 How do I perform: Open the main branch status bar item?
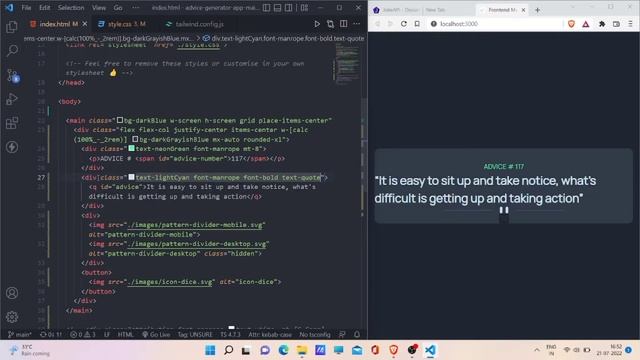pyautogui.click(x=20, y=335)
